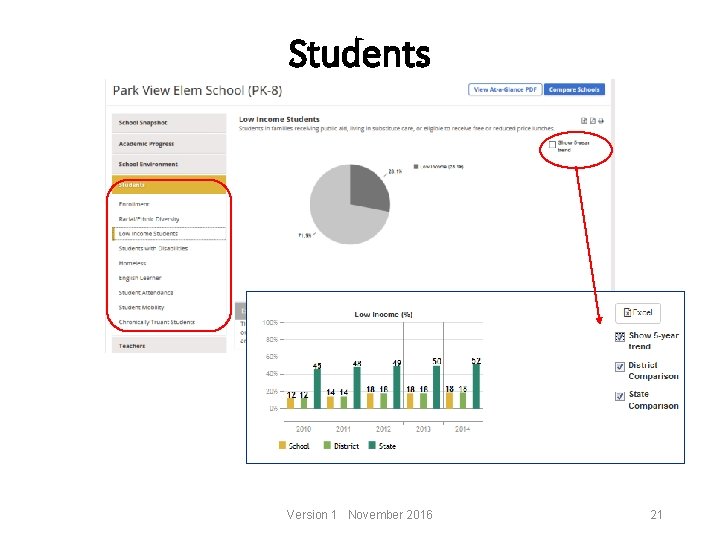Click the 'Low Income Students' heading
This screenshot has height=540, width=720.
[279, 119]
